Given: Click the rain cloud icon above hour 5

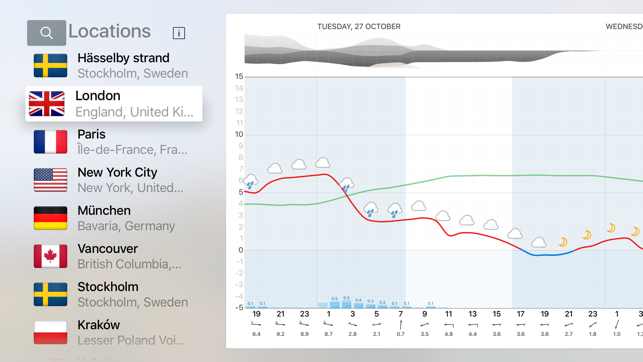Looking at the screenshot, I should [370, 209].
